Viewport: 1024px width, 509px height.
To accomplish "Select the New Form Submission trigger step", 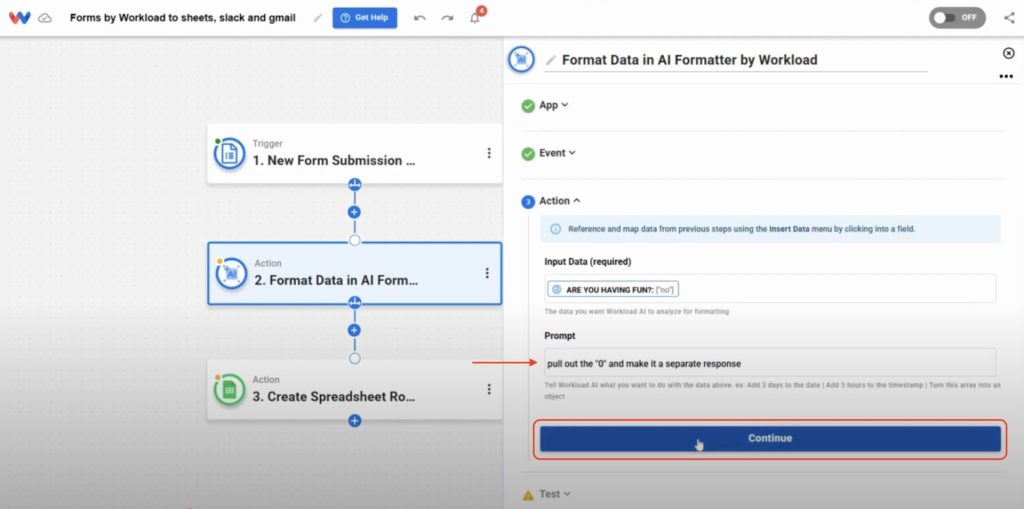I will [355, 154].
